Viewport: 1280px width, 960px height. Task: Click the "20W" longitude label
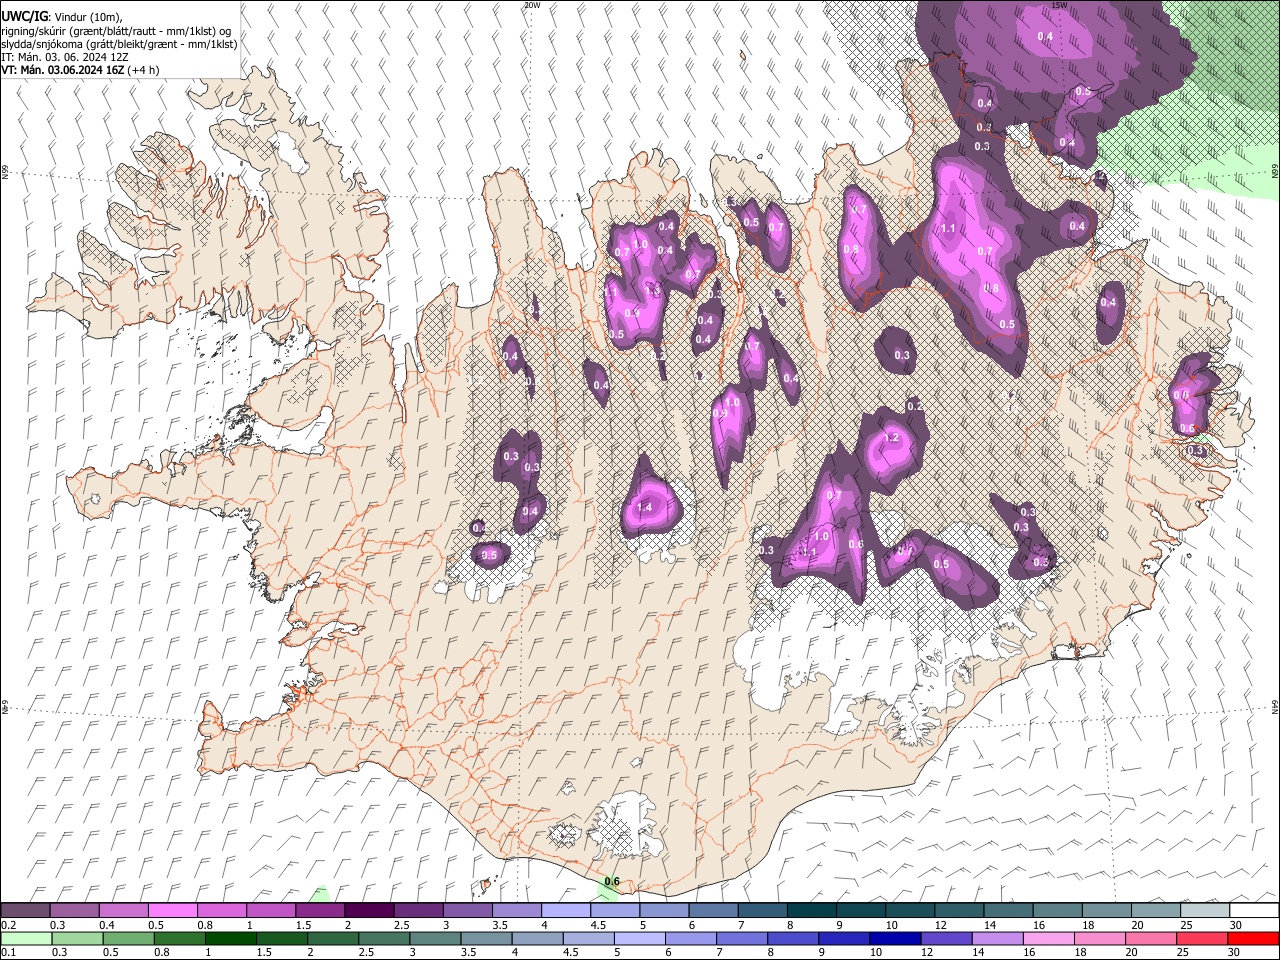coord(532,5)
